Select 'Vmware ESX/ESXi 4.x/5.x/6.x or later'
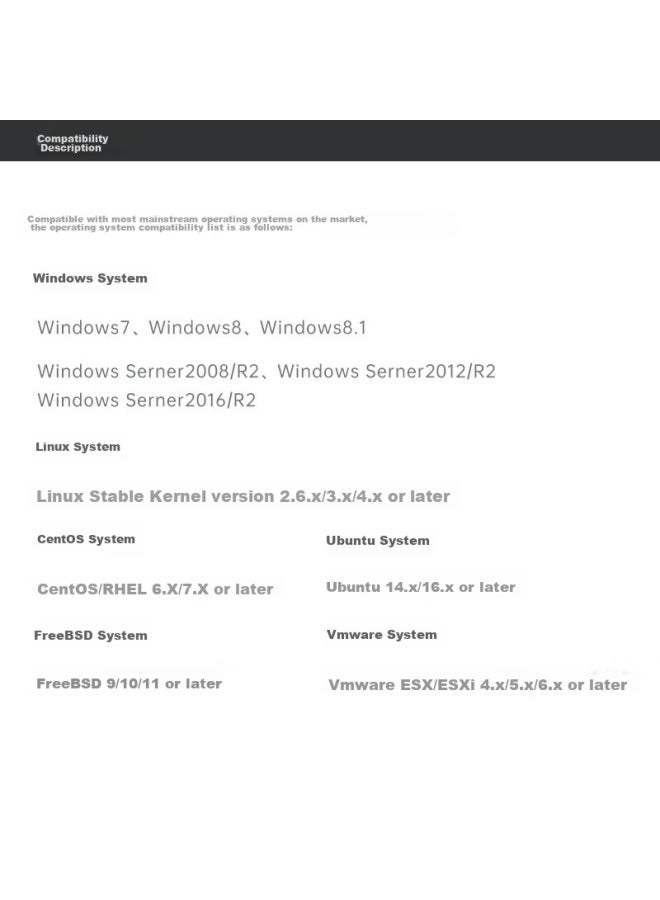Image resolution: width=660 pixels, height=900 pixels. [x=477, y=685]
